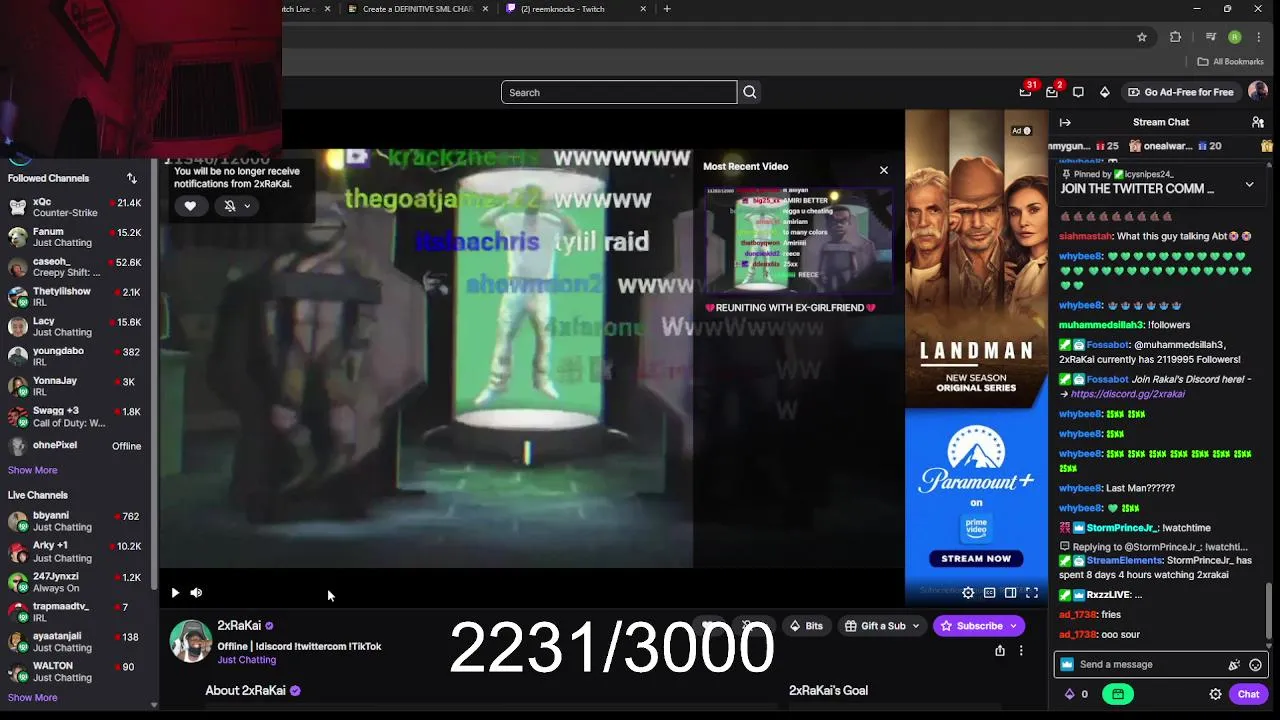Open youngdabo channel in sidebar

(75, 357)
